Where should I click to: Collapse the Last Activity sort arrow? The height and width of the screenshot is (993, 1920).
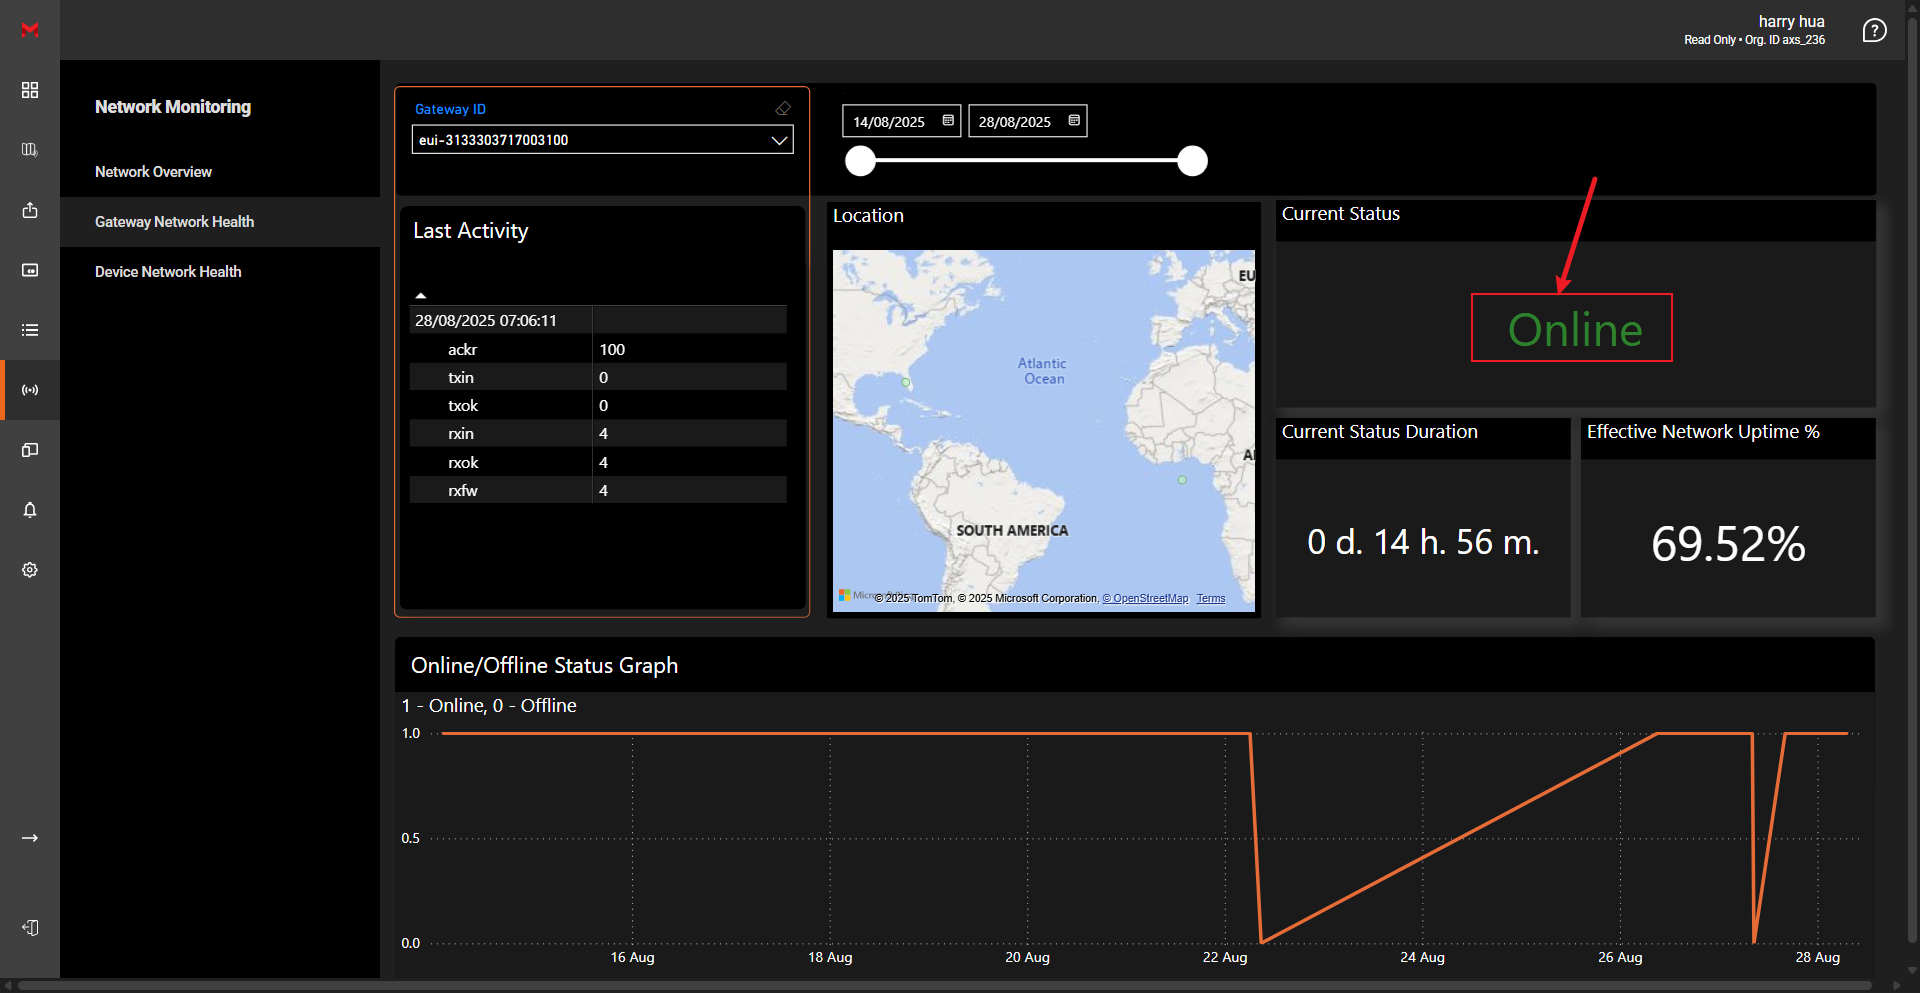421,295
